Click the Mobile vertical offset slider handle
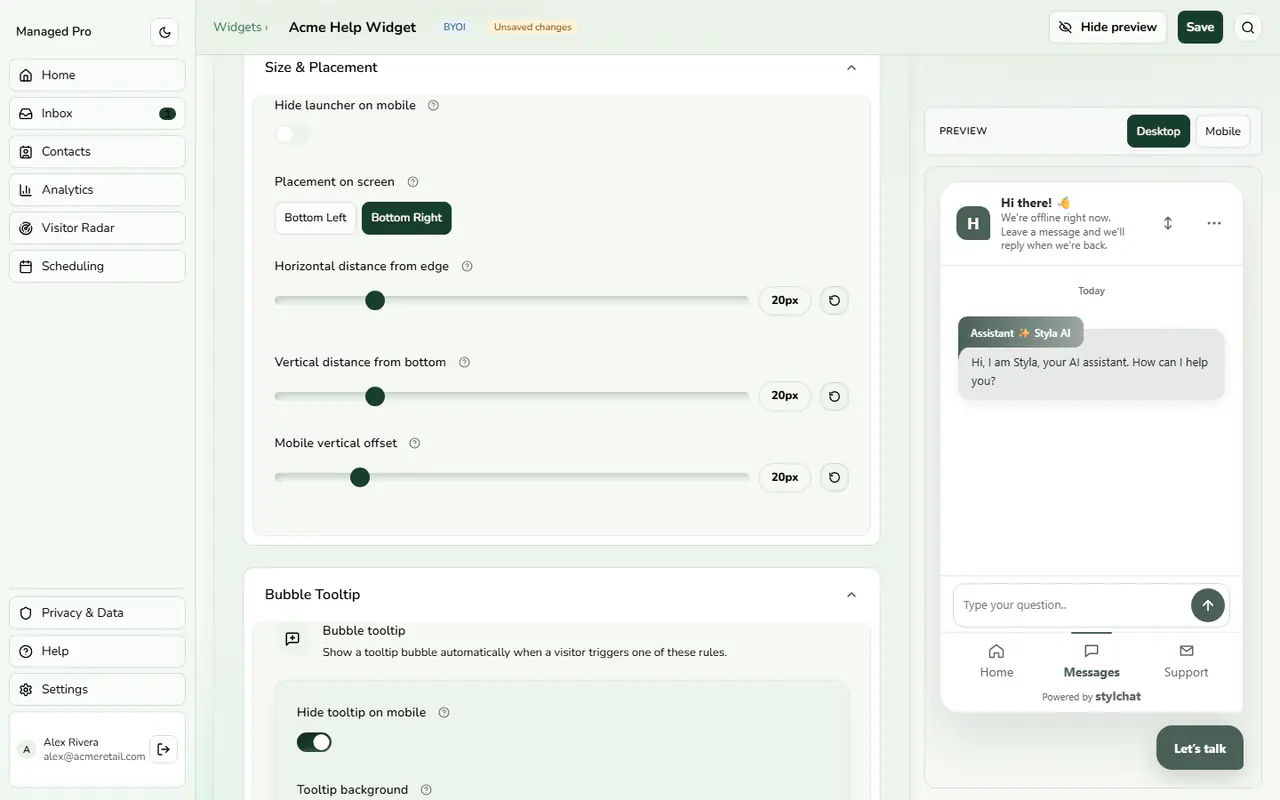The width and height of the screenshot is (1280, 800). pos(360,477)
